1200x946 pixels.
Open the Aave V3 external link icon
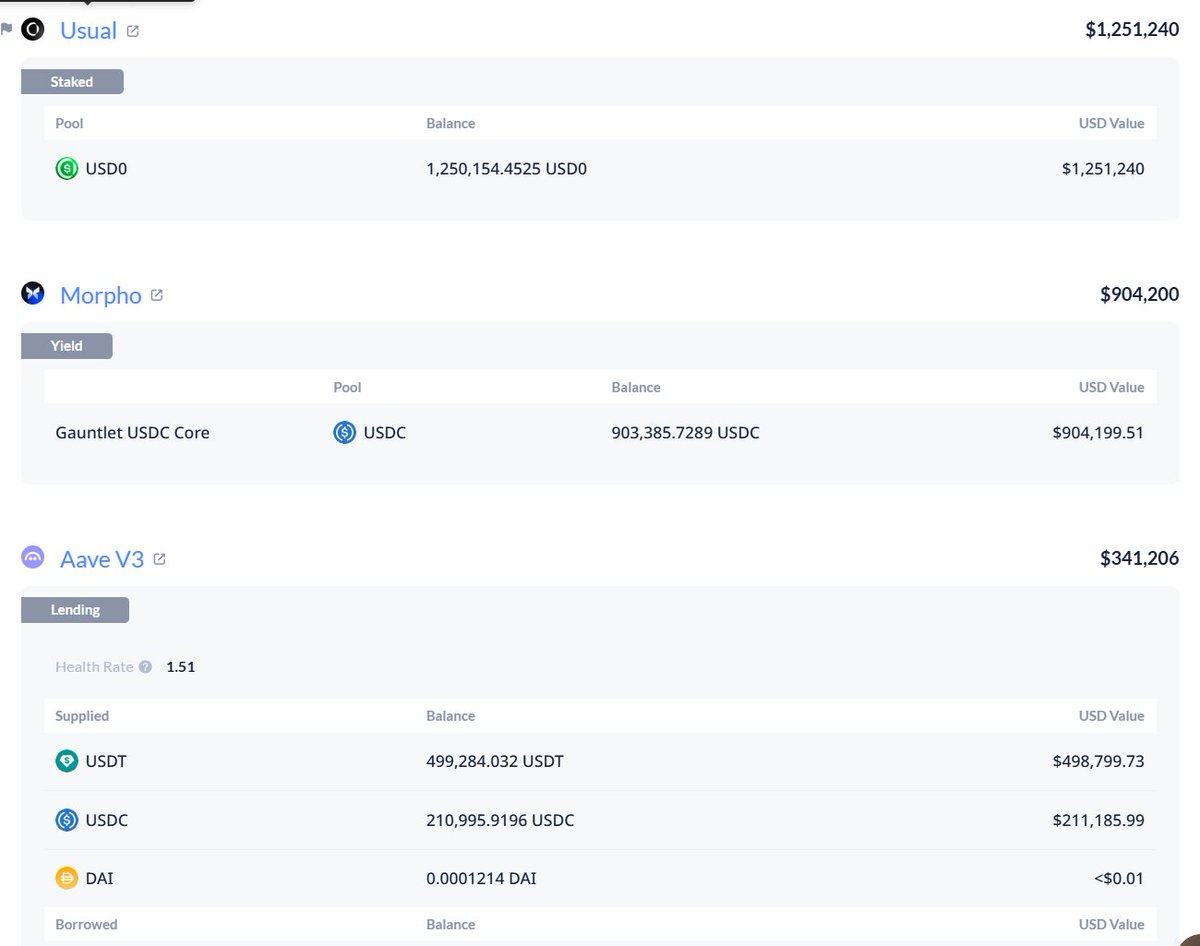(x=159, y=559)
